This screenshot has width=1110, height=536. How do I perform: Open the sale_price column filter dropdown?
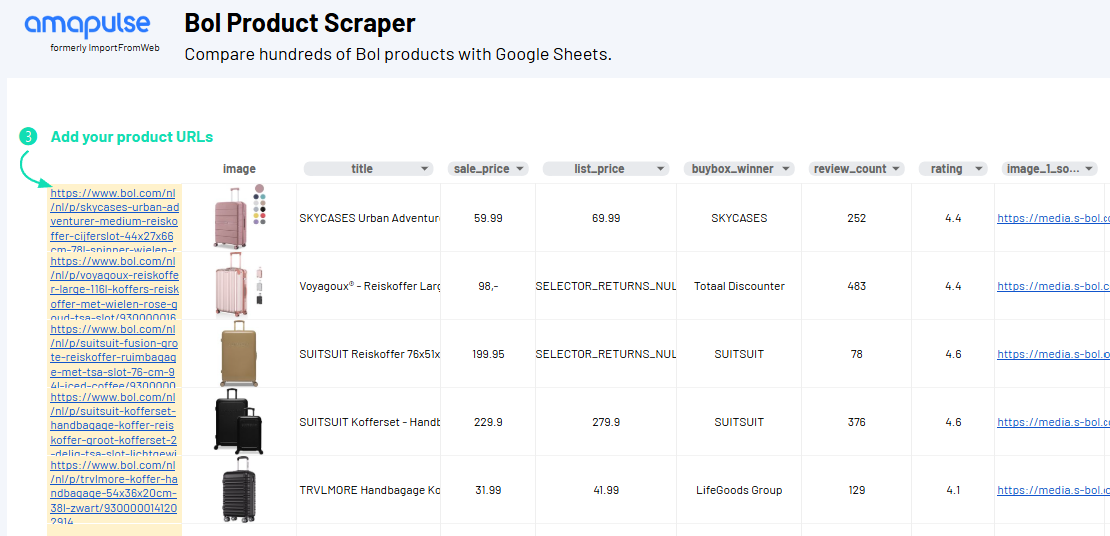(x=520, y=169)
